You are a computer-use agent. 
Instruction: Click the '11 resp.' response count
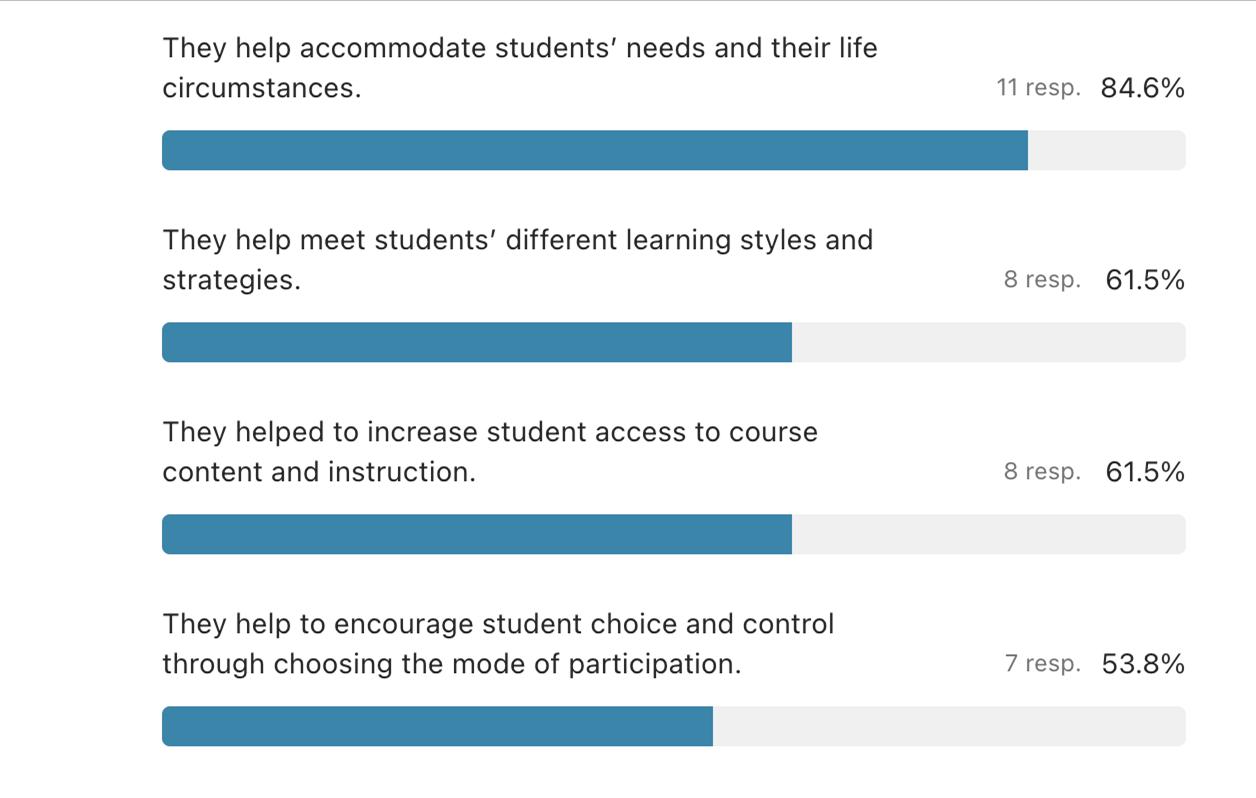(x=1038, y=88)
